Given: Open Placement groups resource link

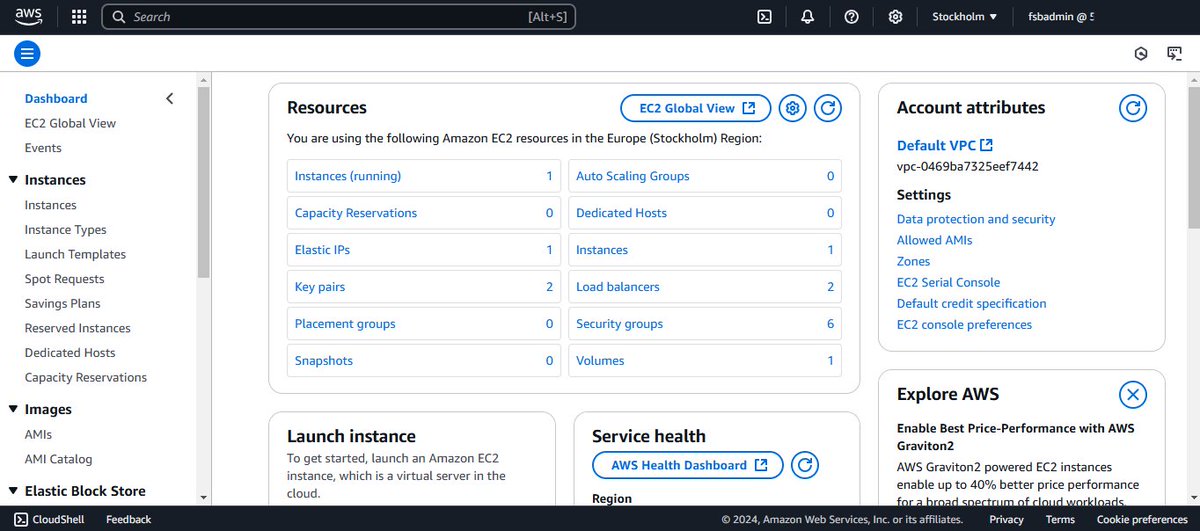Looking at the screenshot, I should (345, 324).
